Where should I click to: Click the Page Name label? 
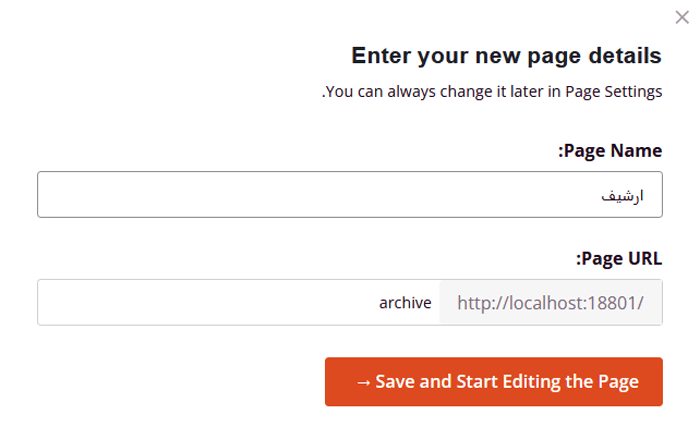[x=610, y=151]
